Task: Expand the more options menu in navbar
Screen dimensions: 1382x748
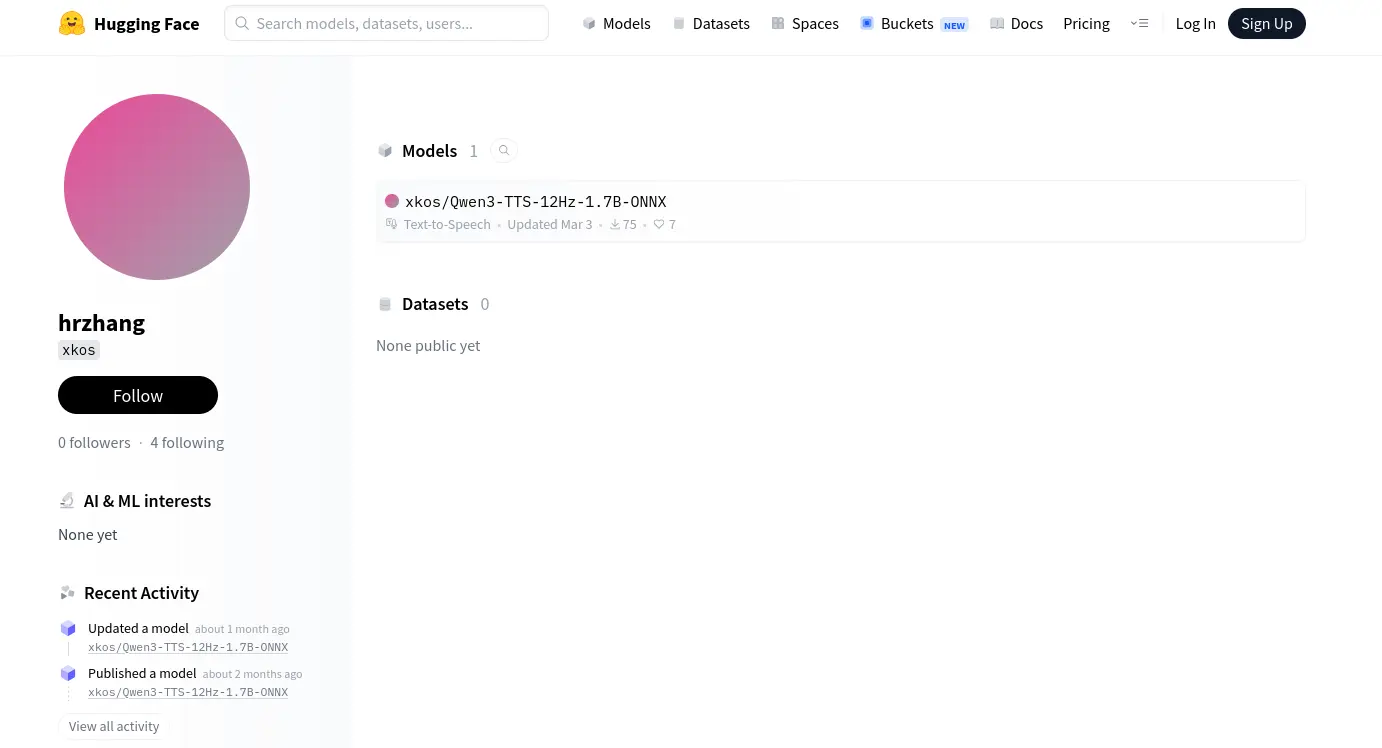Action: (1139, 23)
